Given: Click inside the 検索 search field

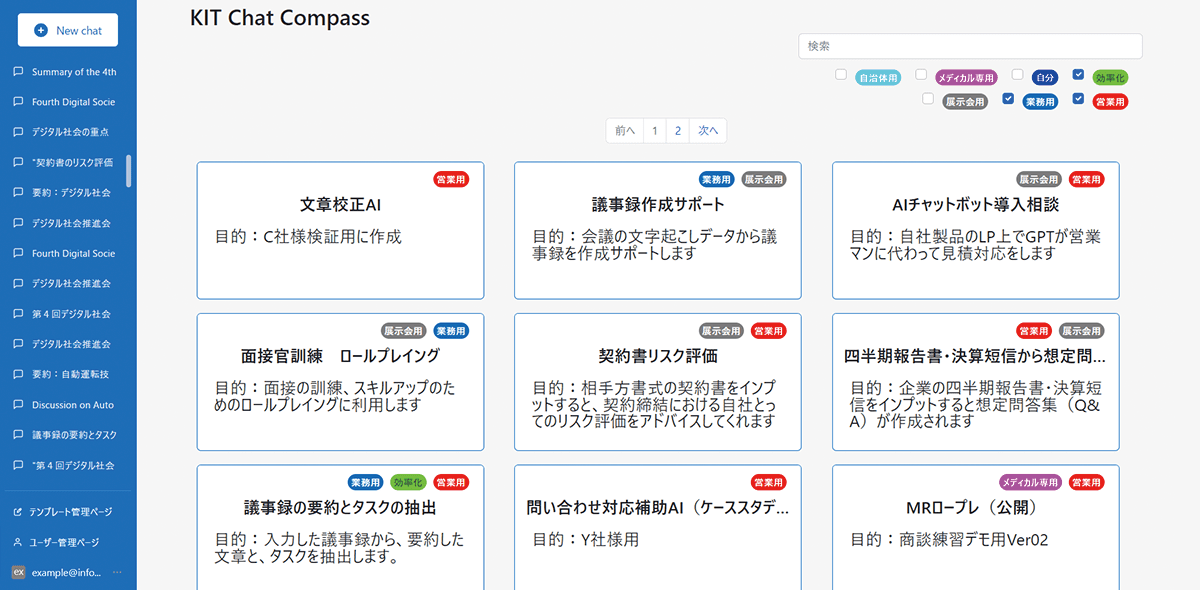Looking at the screenshot, I should pos(970,46).
